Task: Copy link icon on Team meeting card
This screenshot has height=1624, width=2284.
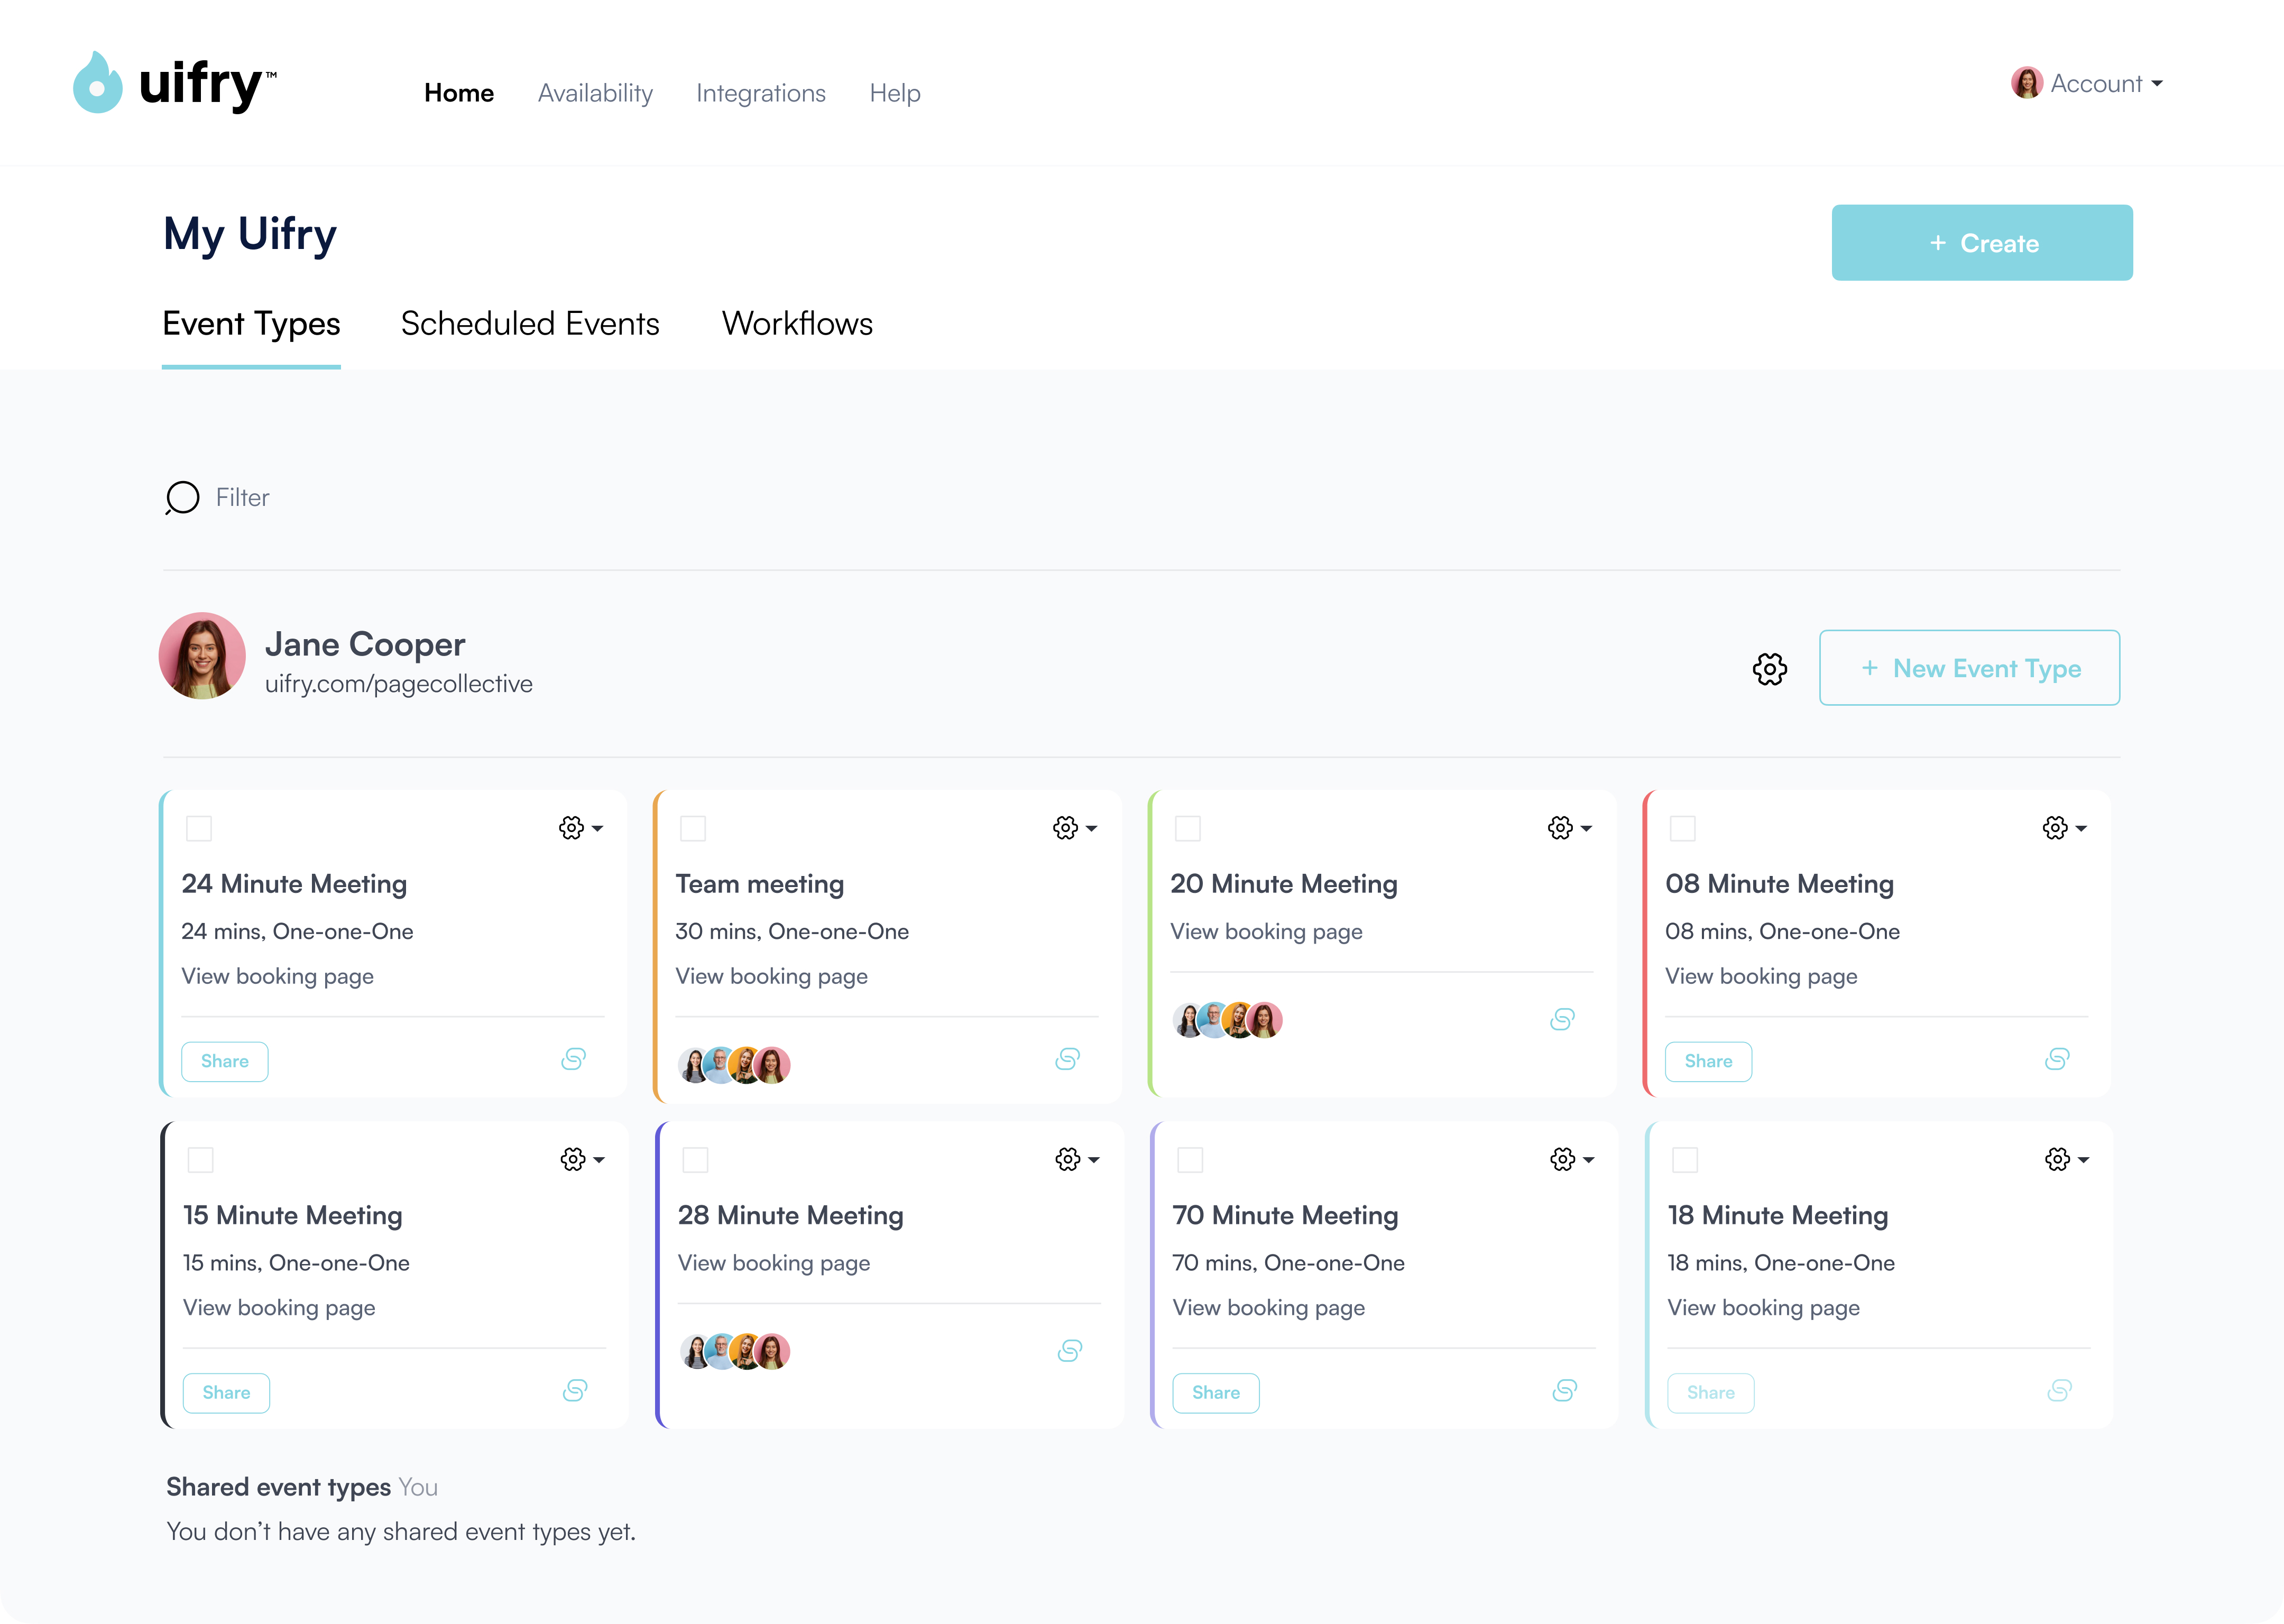Action: click(1067, 1059)
